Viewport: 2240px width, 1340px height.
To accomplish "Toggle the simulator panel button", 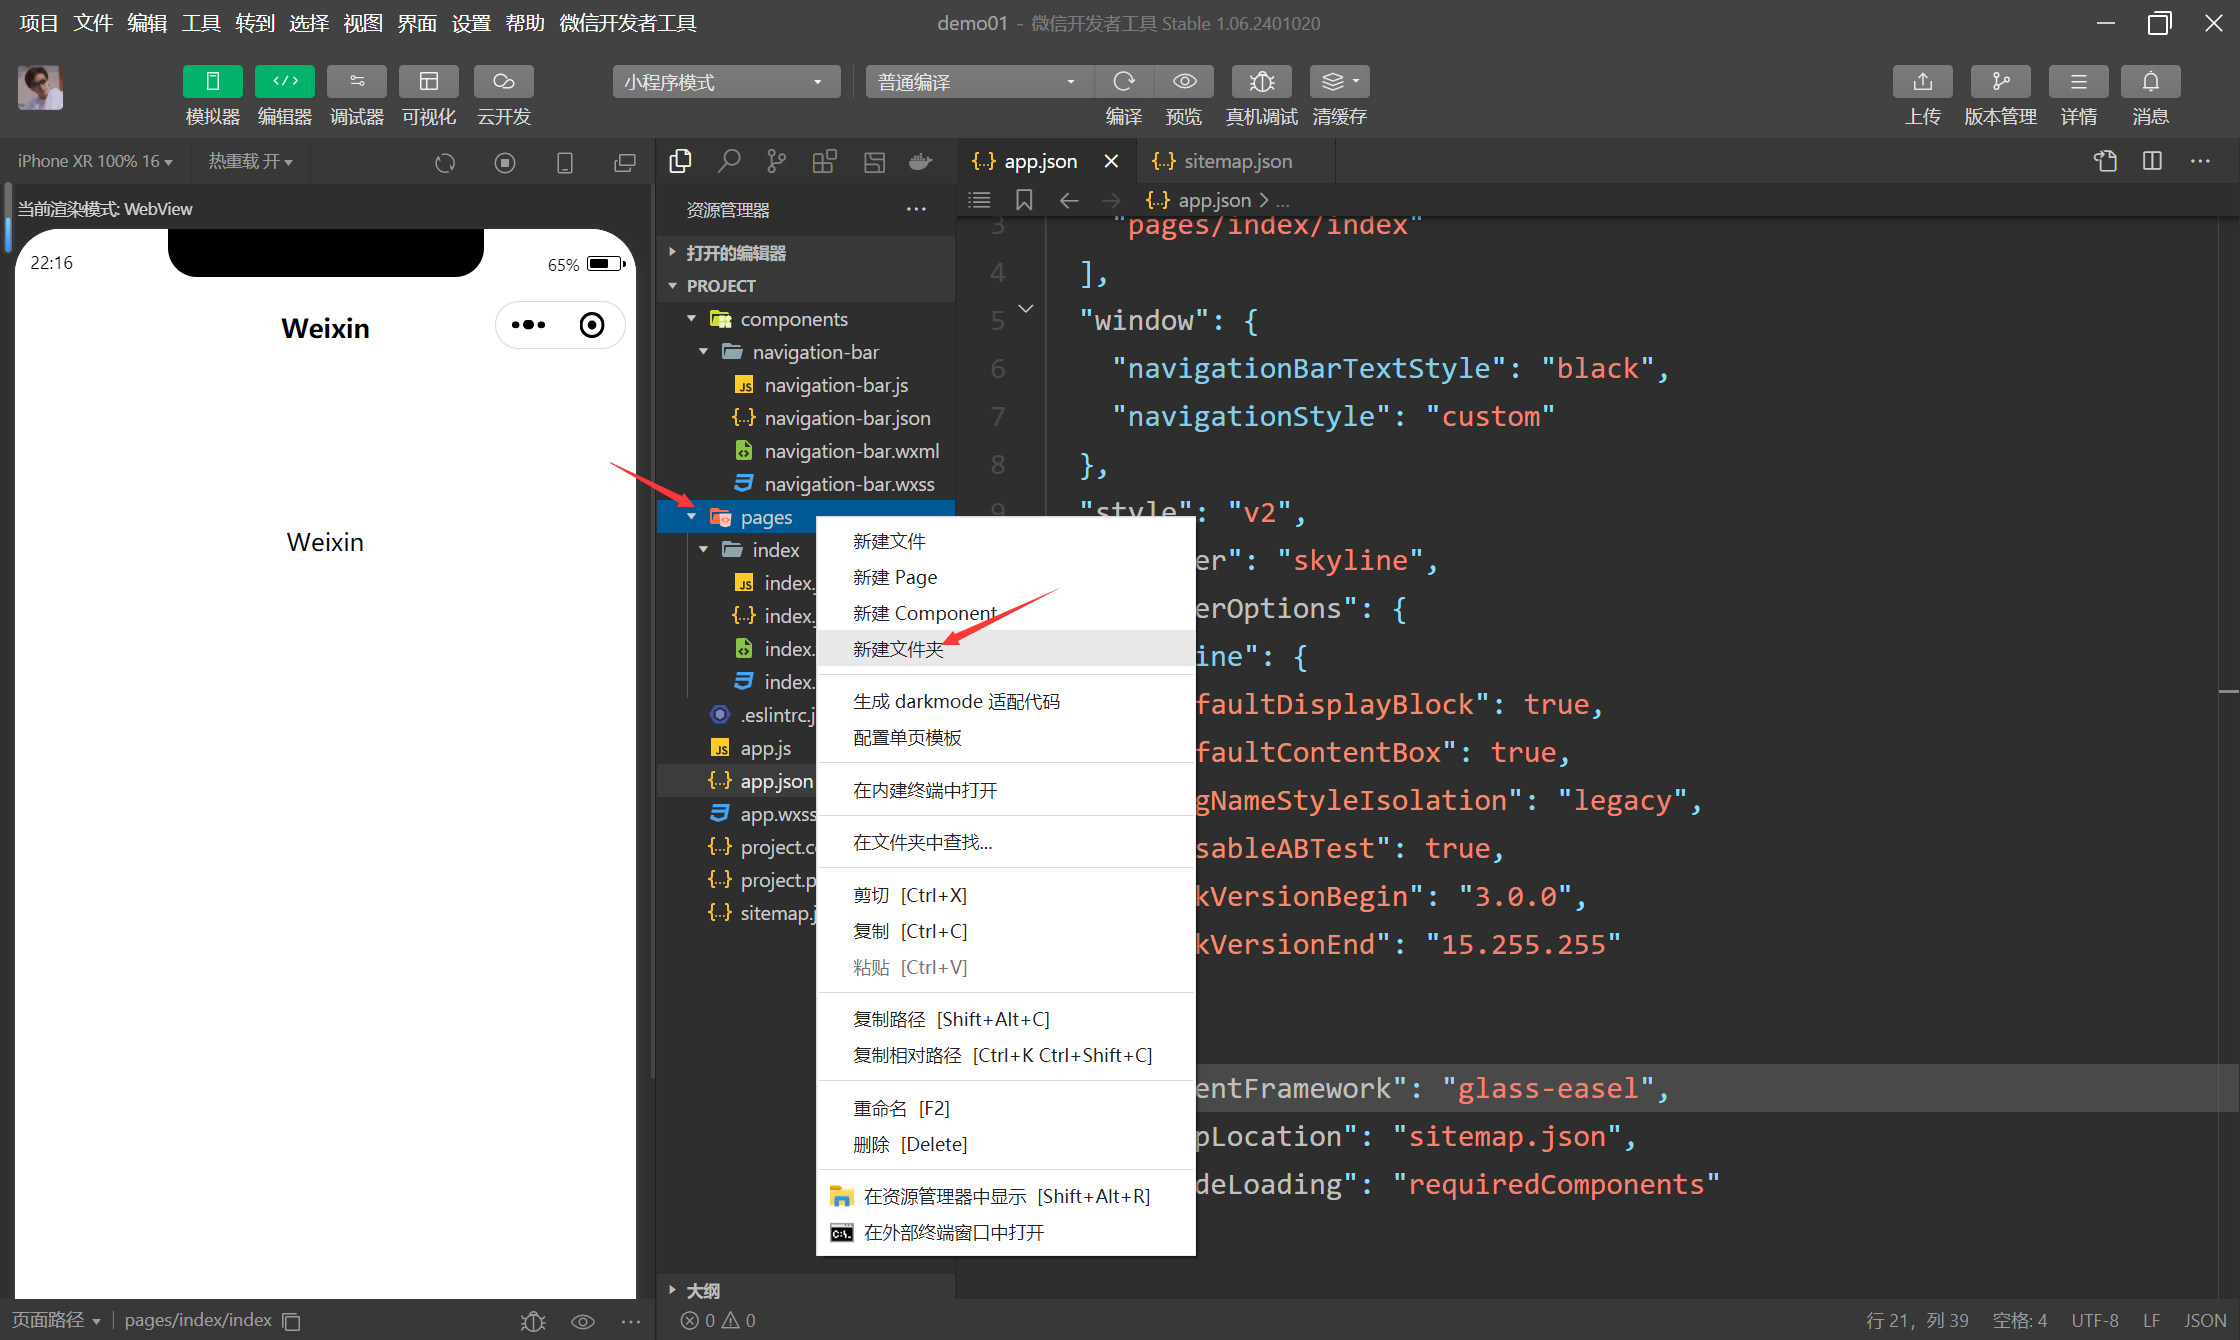I will pos(212,82).
